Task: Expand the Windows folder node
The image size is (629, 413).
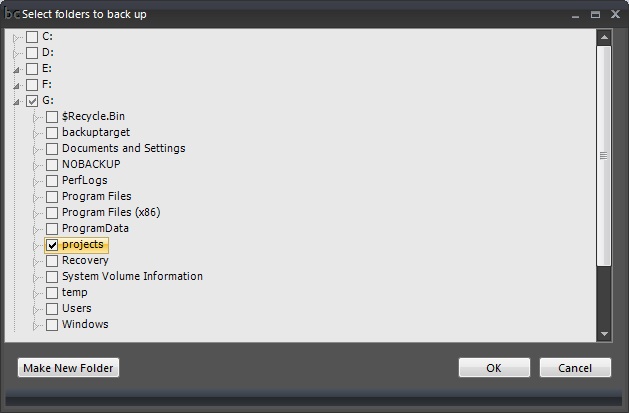Action: click(36, 326)
